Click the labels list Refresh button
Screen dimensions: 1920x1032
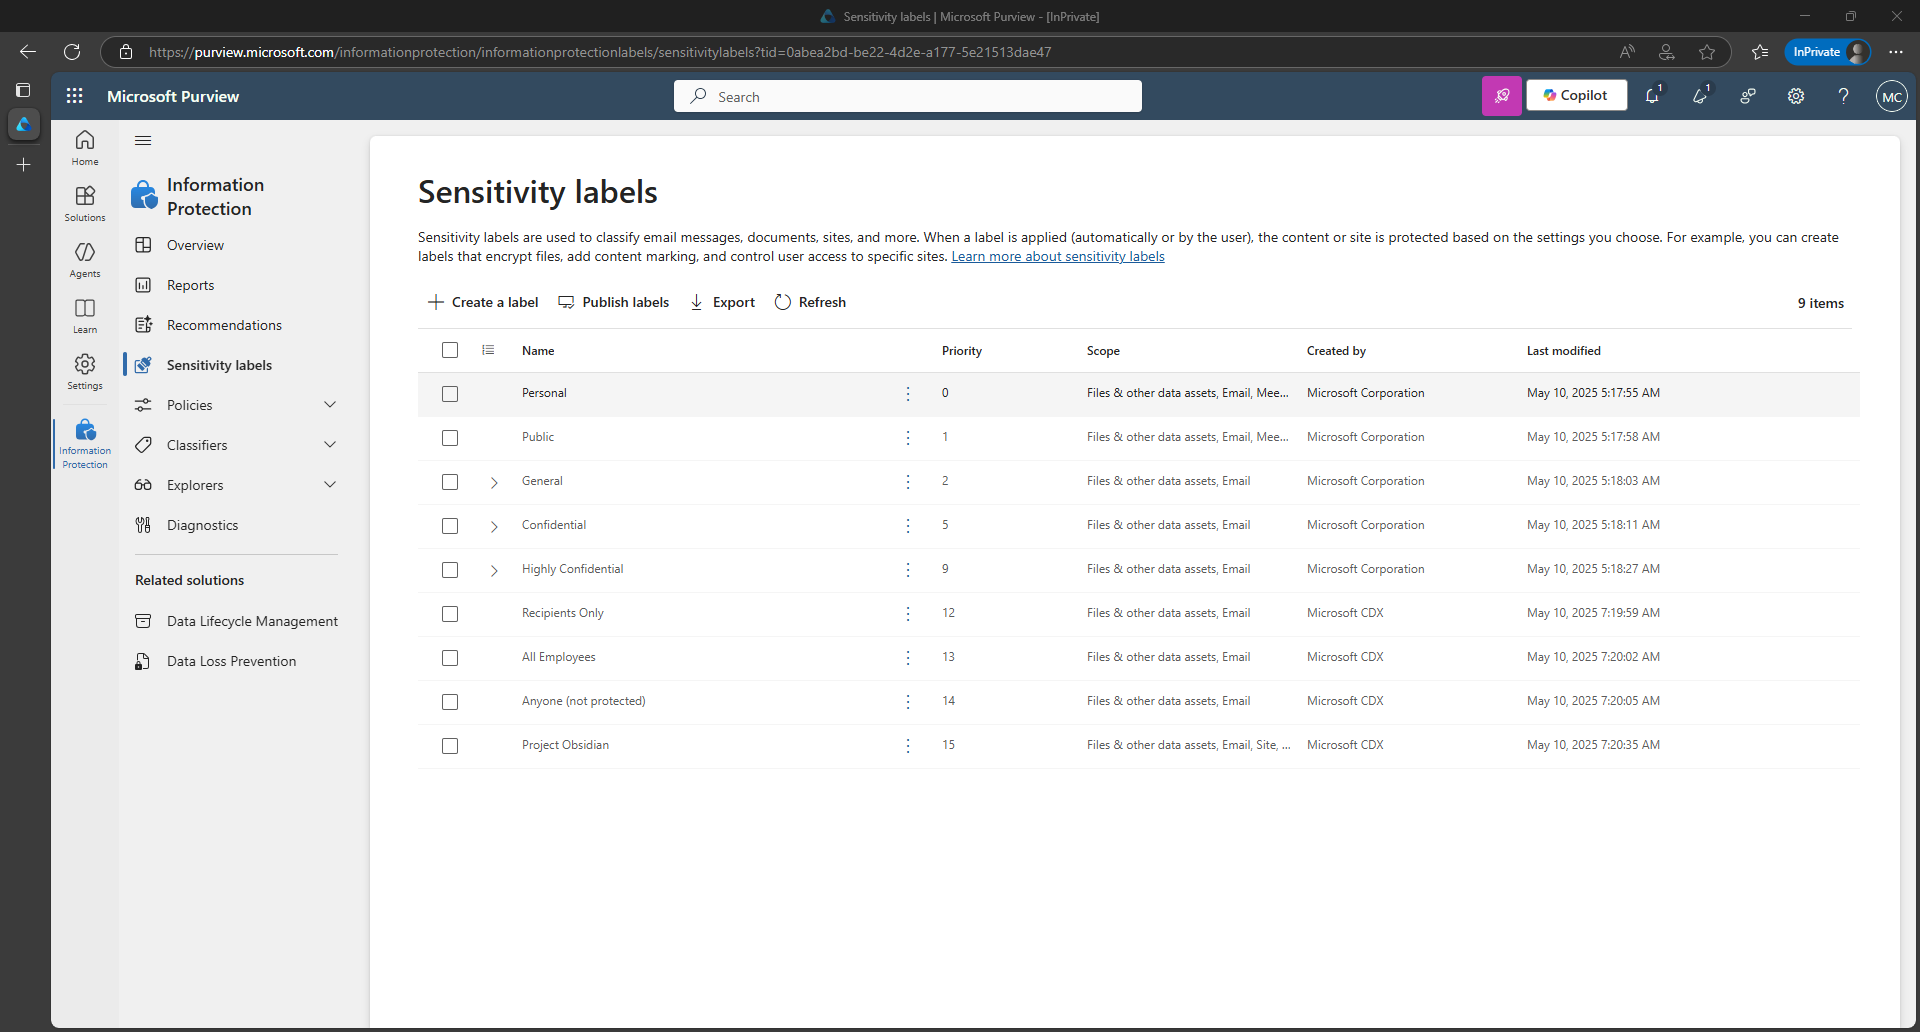tap(810, 302)
